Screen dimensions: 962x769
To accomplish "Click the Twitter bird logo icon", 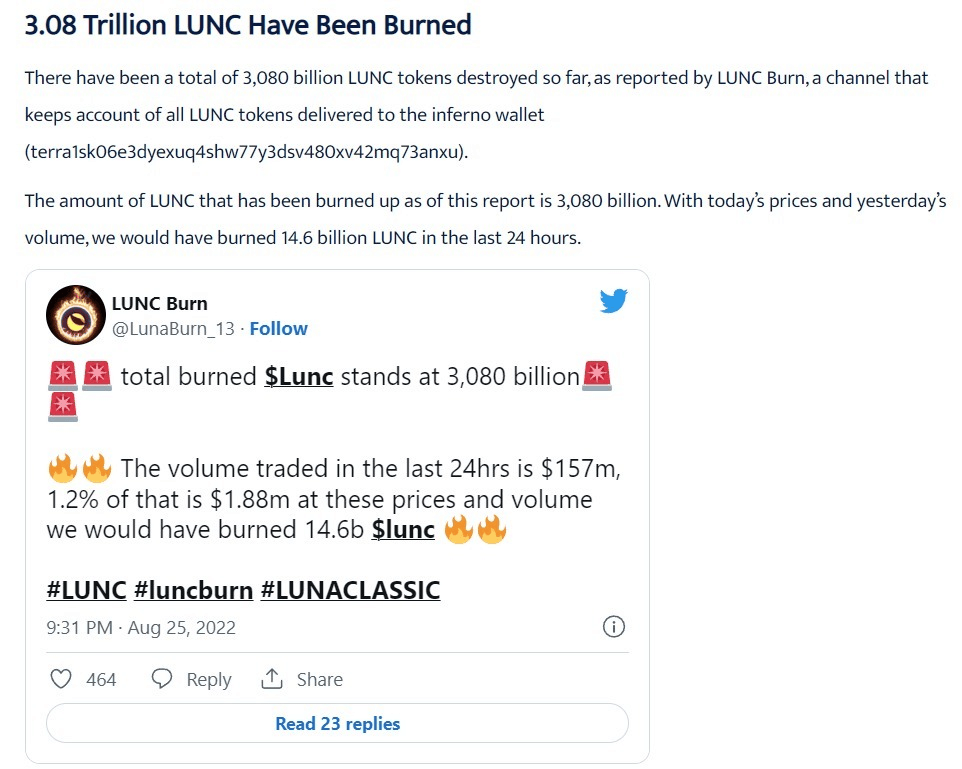I will click(x=613, y=301).
